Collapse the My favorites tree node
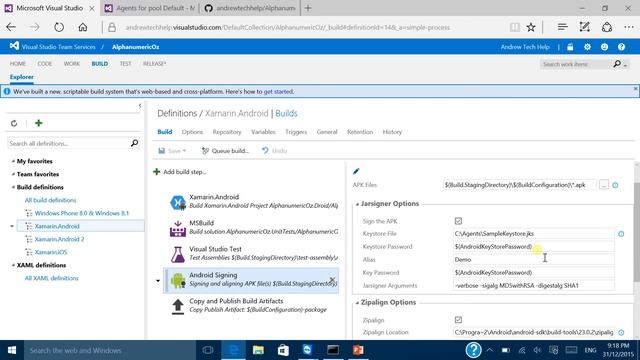Screen dimensions: 640x360 point(13,161)
